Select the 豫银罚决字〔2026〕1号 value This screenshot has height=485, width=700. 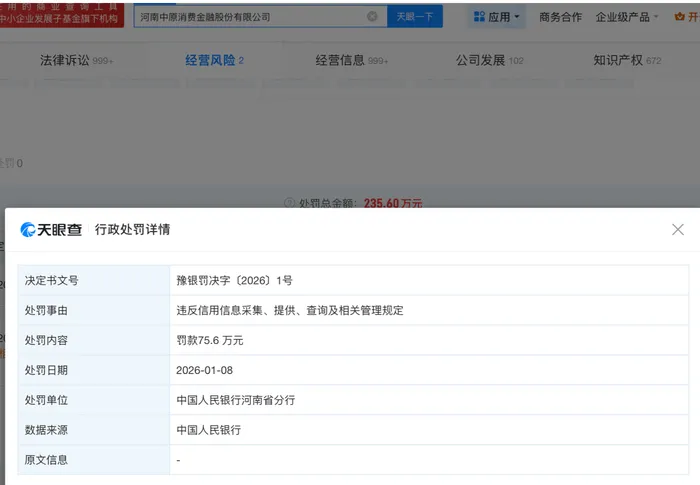[234, 280]
